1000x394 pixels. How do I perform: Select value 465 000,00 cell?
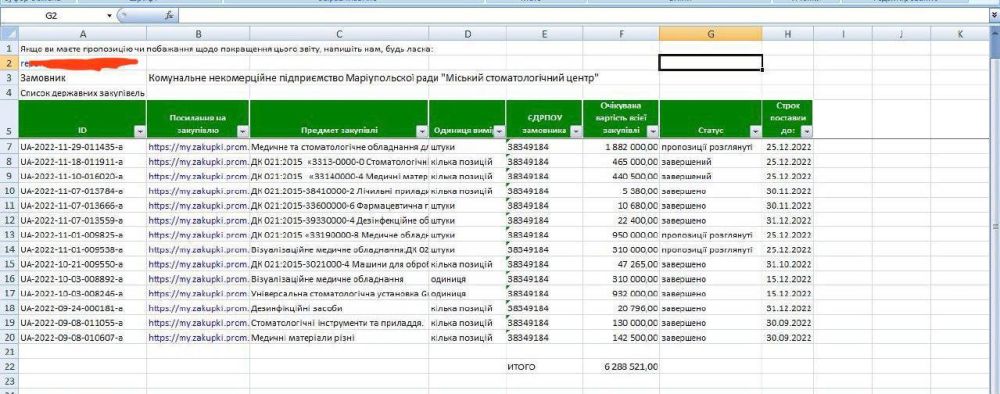coord(621,161)
